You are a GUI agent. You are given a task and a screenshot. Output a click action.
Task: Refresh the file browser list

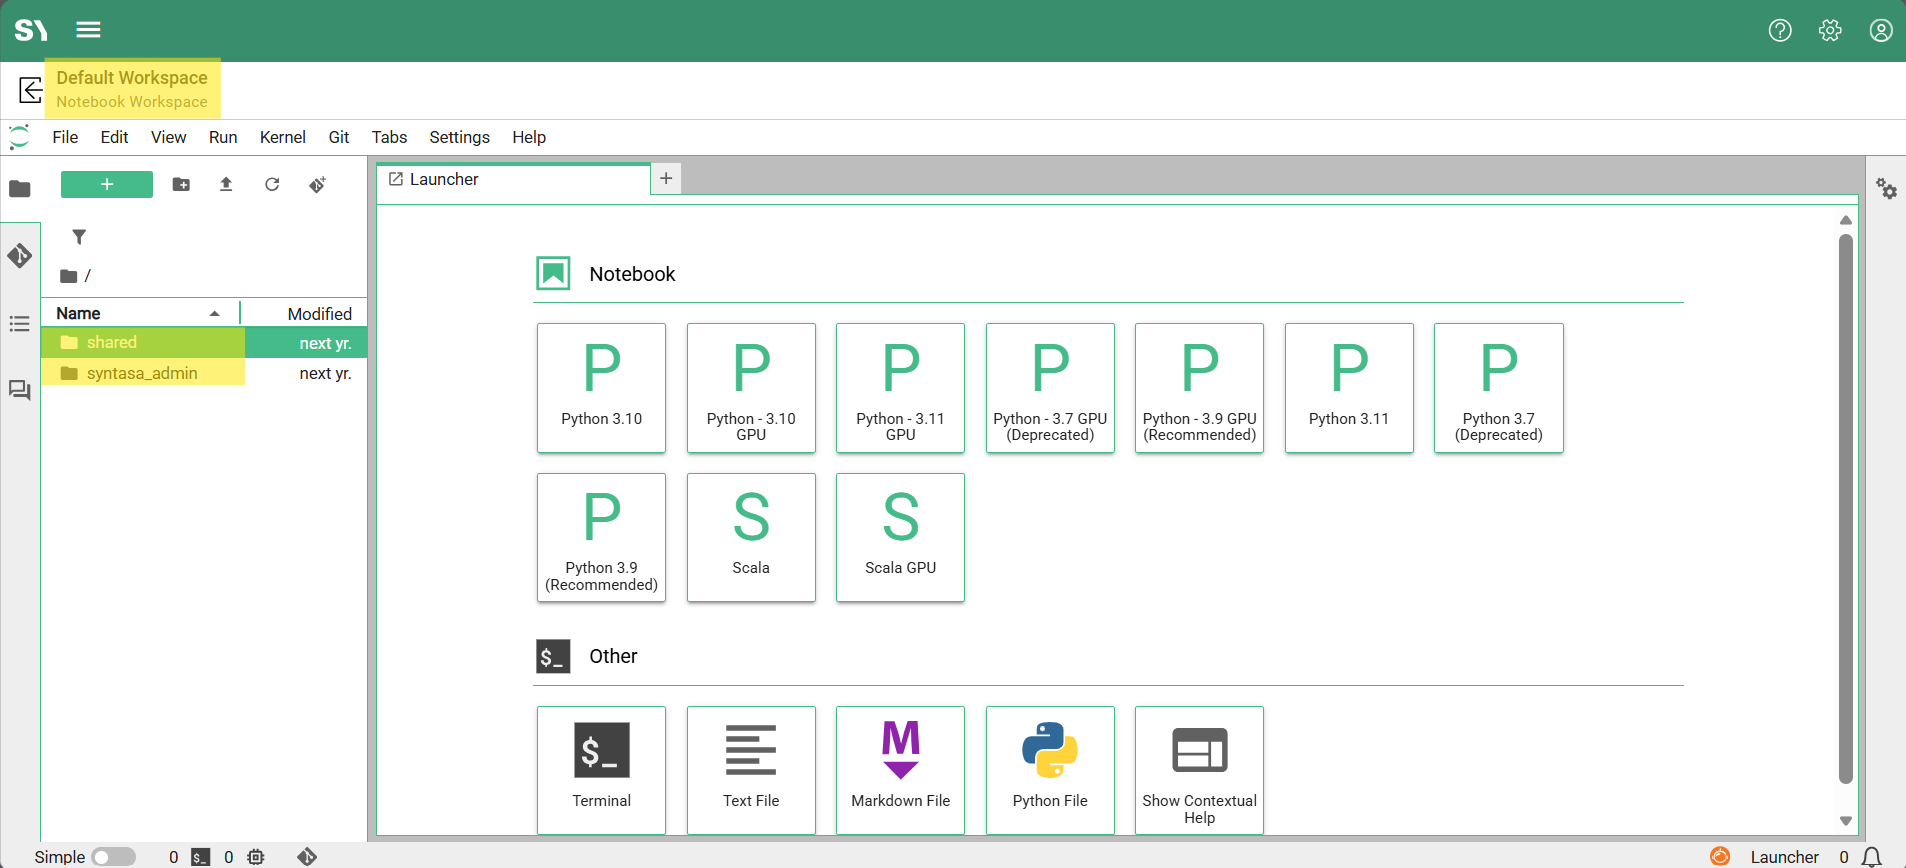click(x=272, y=185)
